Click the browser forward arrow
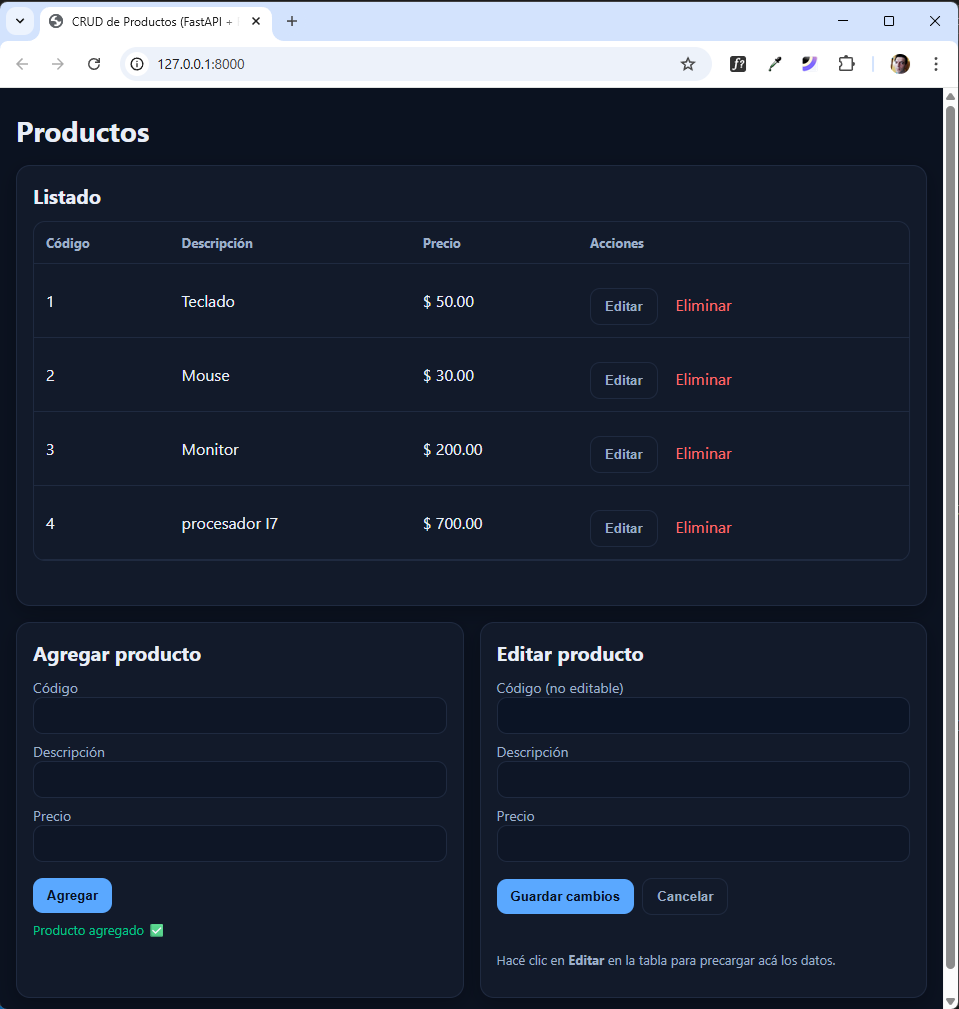Image resolution: width=959 pixels, height=1009 pixels. (58, 64)
